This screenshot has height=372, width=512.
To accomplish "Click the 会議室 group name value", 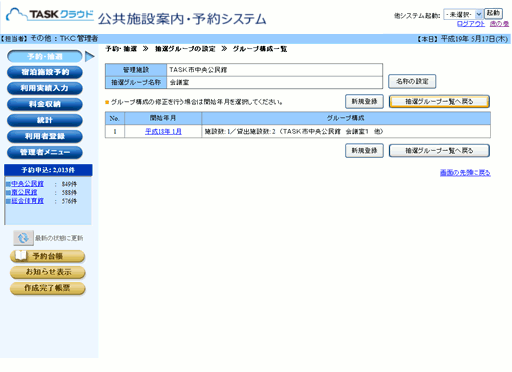I will tap(179, 82).
